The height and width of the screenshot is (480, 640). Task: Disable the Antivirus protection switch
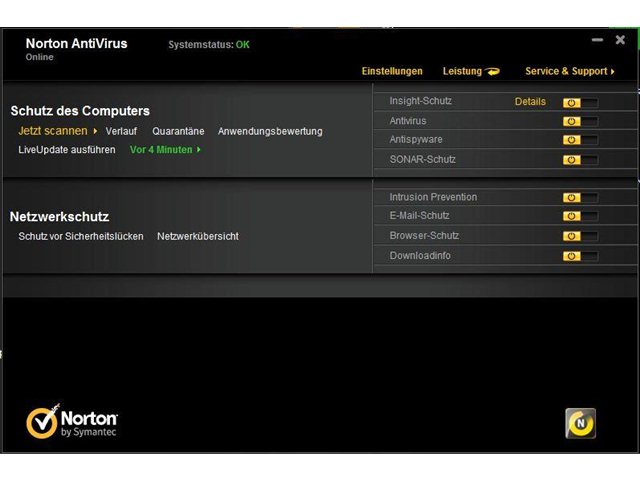click(579, 121)
